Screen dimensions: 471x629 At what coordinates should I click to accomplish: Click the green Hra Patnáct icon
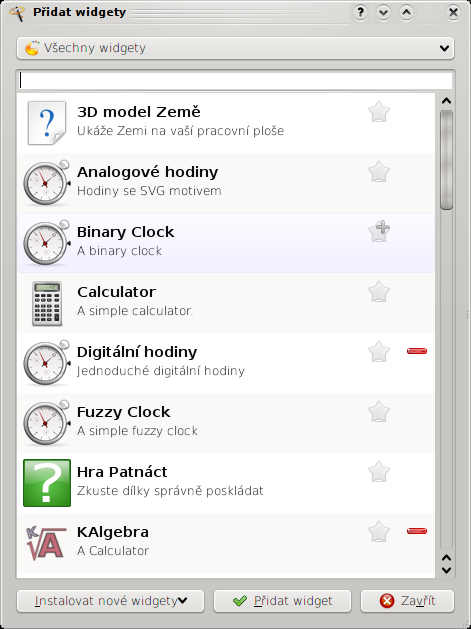tap(47, 483)
